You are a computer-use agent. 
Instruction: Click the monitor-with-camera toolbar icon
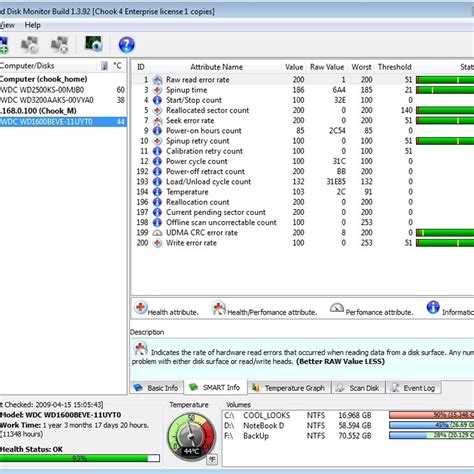tap(94, 44)
